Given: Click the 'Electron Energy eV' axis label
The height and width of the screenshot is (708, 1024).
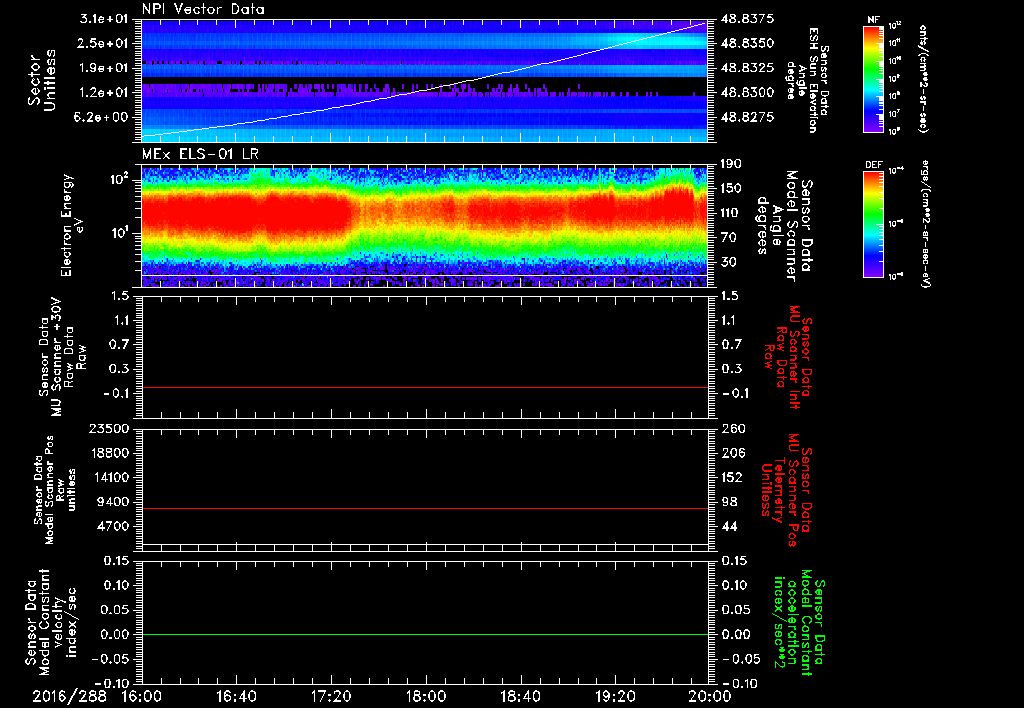Looking at the screenshot, I should [x=71, y=225].
